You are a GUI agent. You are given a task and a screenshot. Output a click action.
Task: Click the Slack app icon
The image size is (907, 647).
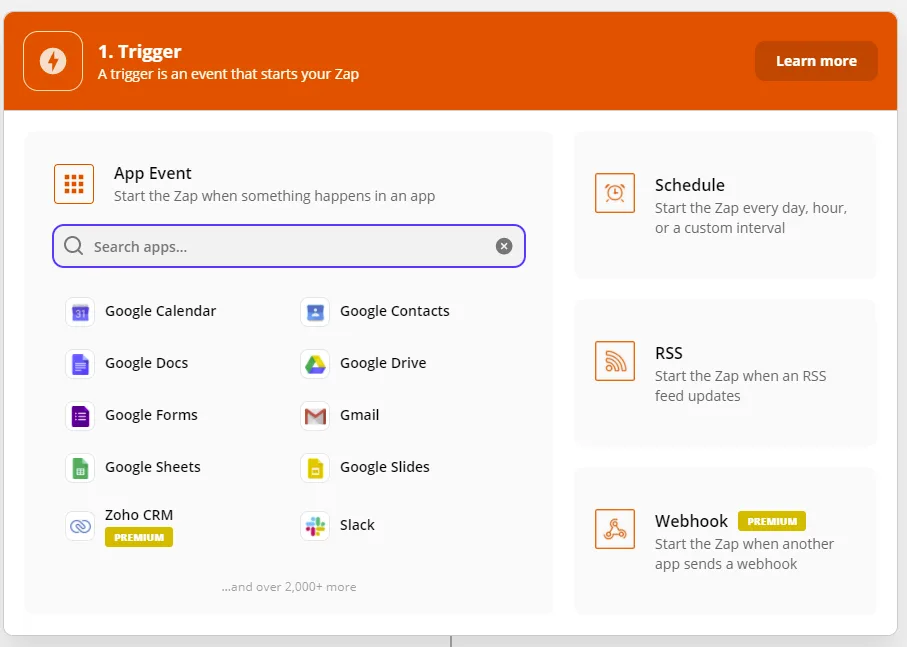(315, 526)
